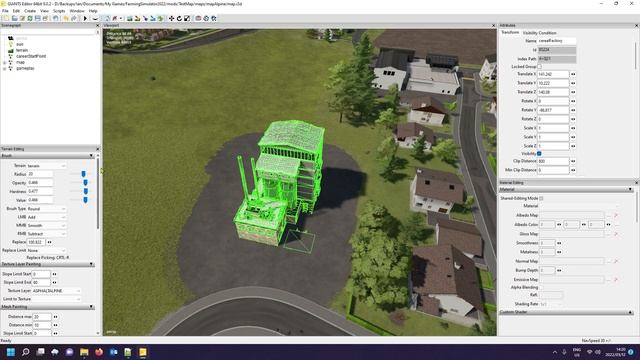
Task: Close the Attributes panel
Action: click(x=636, y=25)
